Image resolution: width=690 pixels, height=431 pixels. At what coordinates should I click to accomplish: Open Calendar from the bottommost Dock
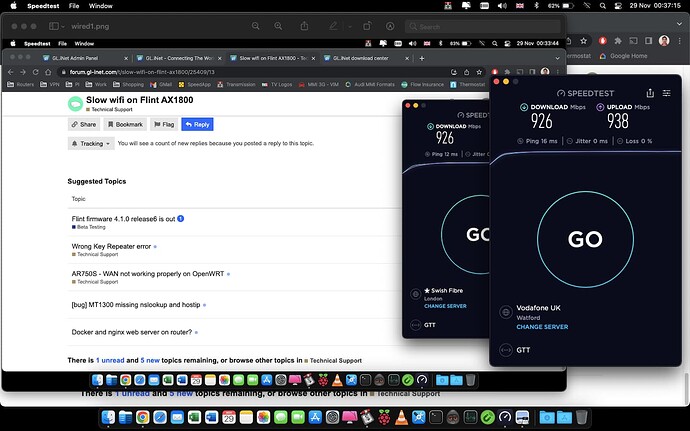229,417
